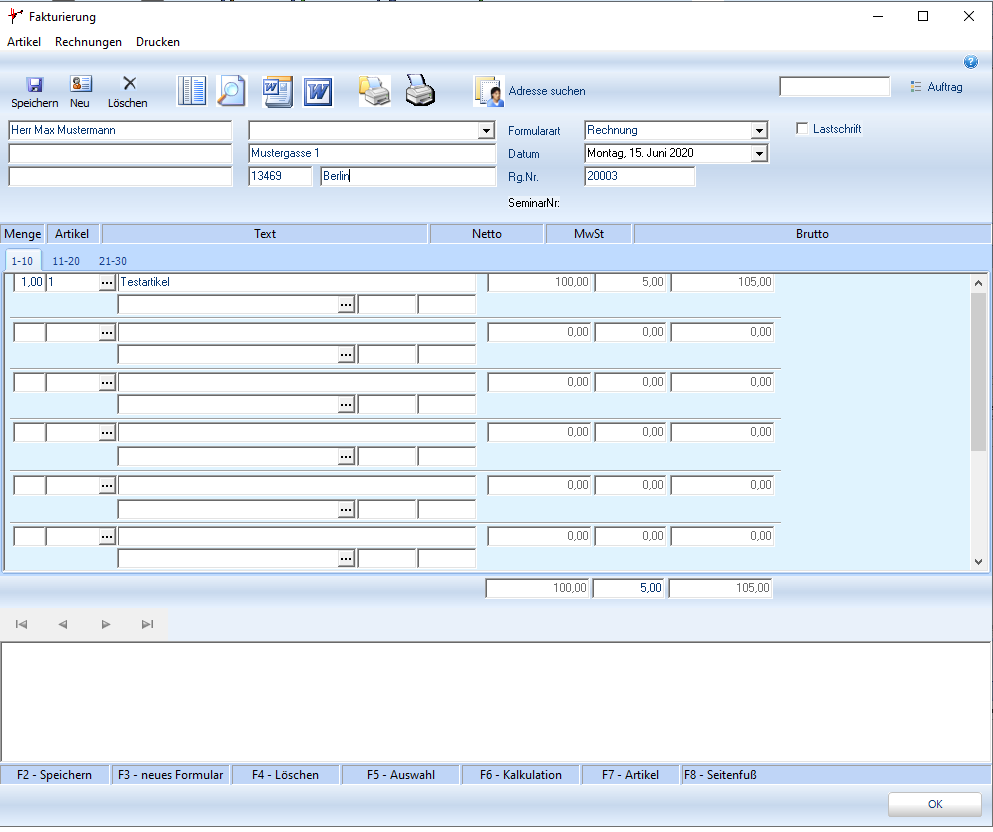The height and width of the screenshot is (832, 993).
Task: Click the book-style list icon in toolbar
Action: 191,91
